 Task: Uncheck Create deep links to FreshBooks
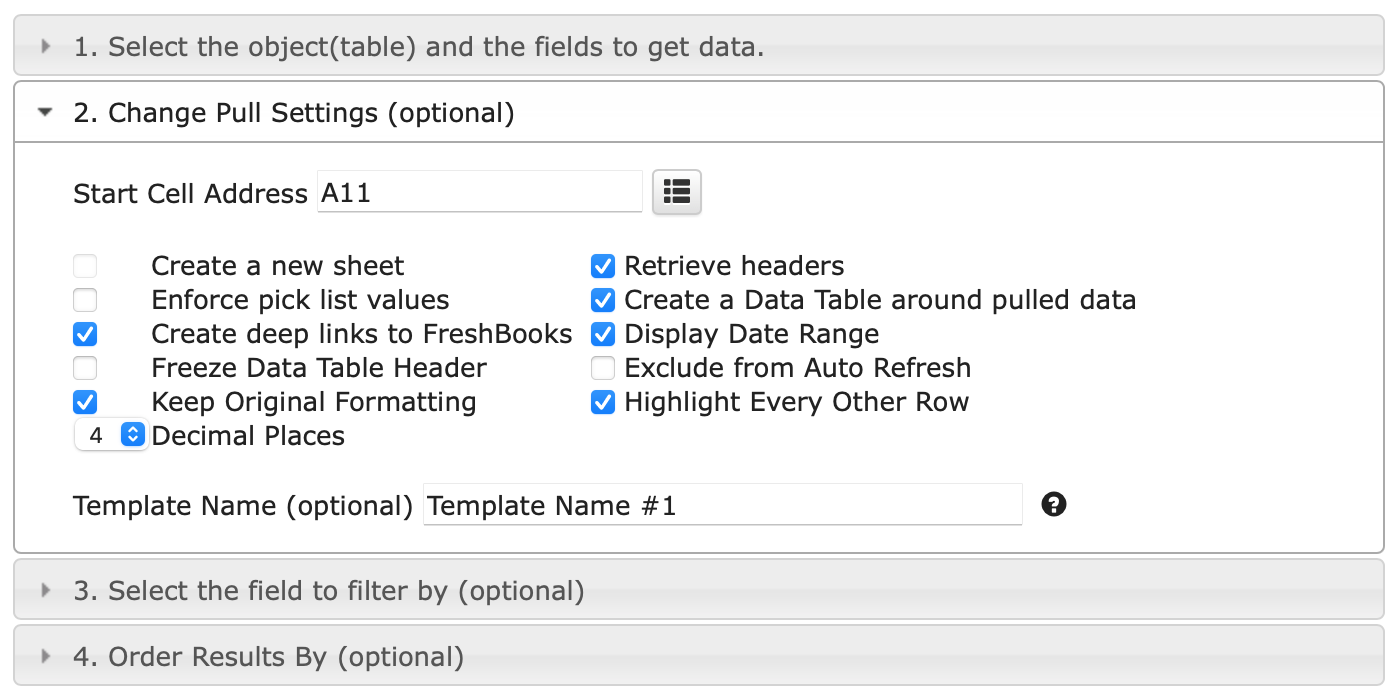pyautogui.click(x=85, y=334)
